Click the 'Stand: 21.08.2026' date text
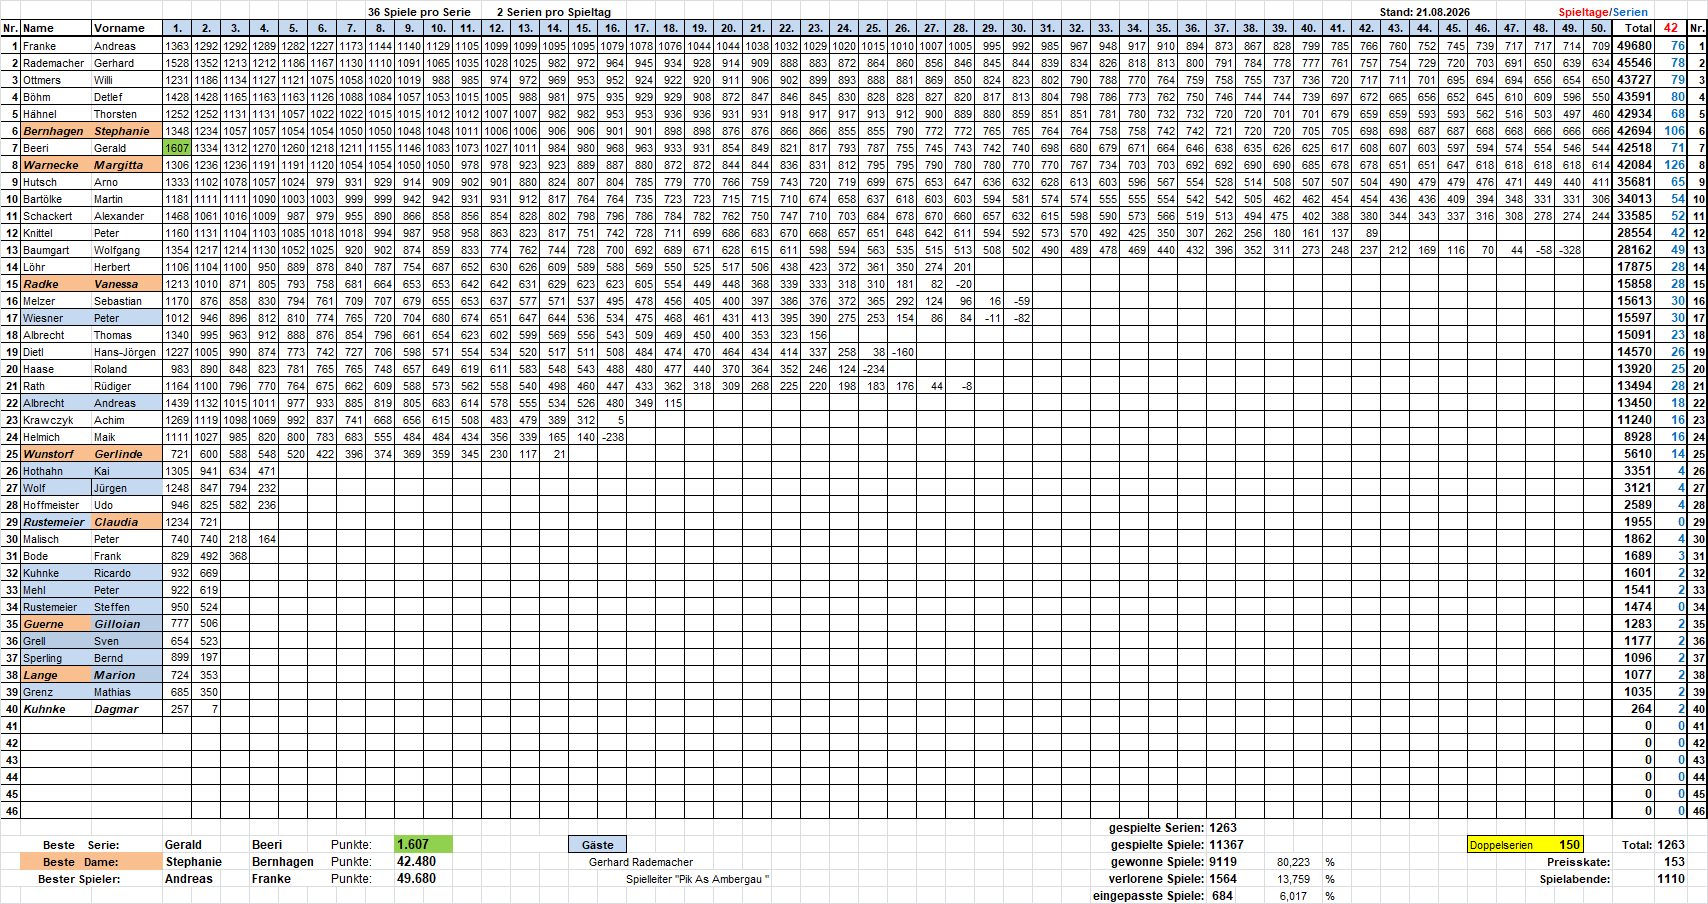 click(x=1424, y=12)
